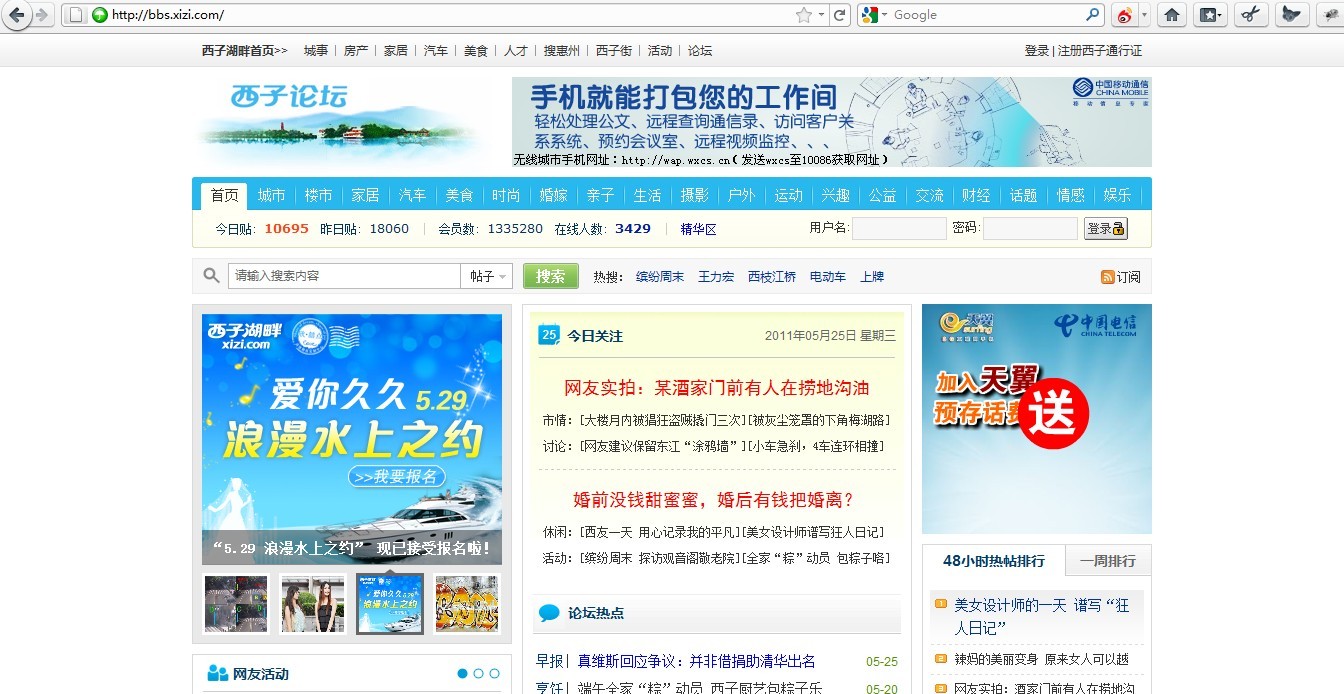This screenshot has width=1344, height=694.
Task: Click the people icon beside 网友活动
Action: [217, 673]
